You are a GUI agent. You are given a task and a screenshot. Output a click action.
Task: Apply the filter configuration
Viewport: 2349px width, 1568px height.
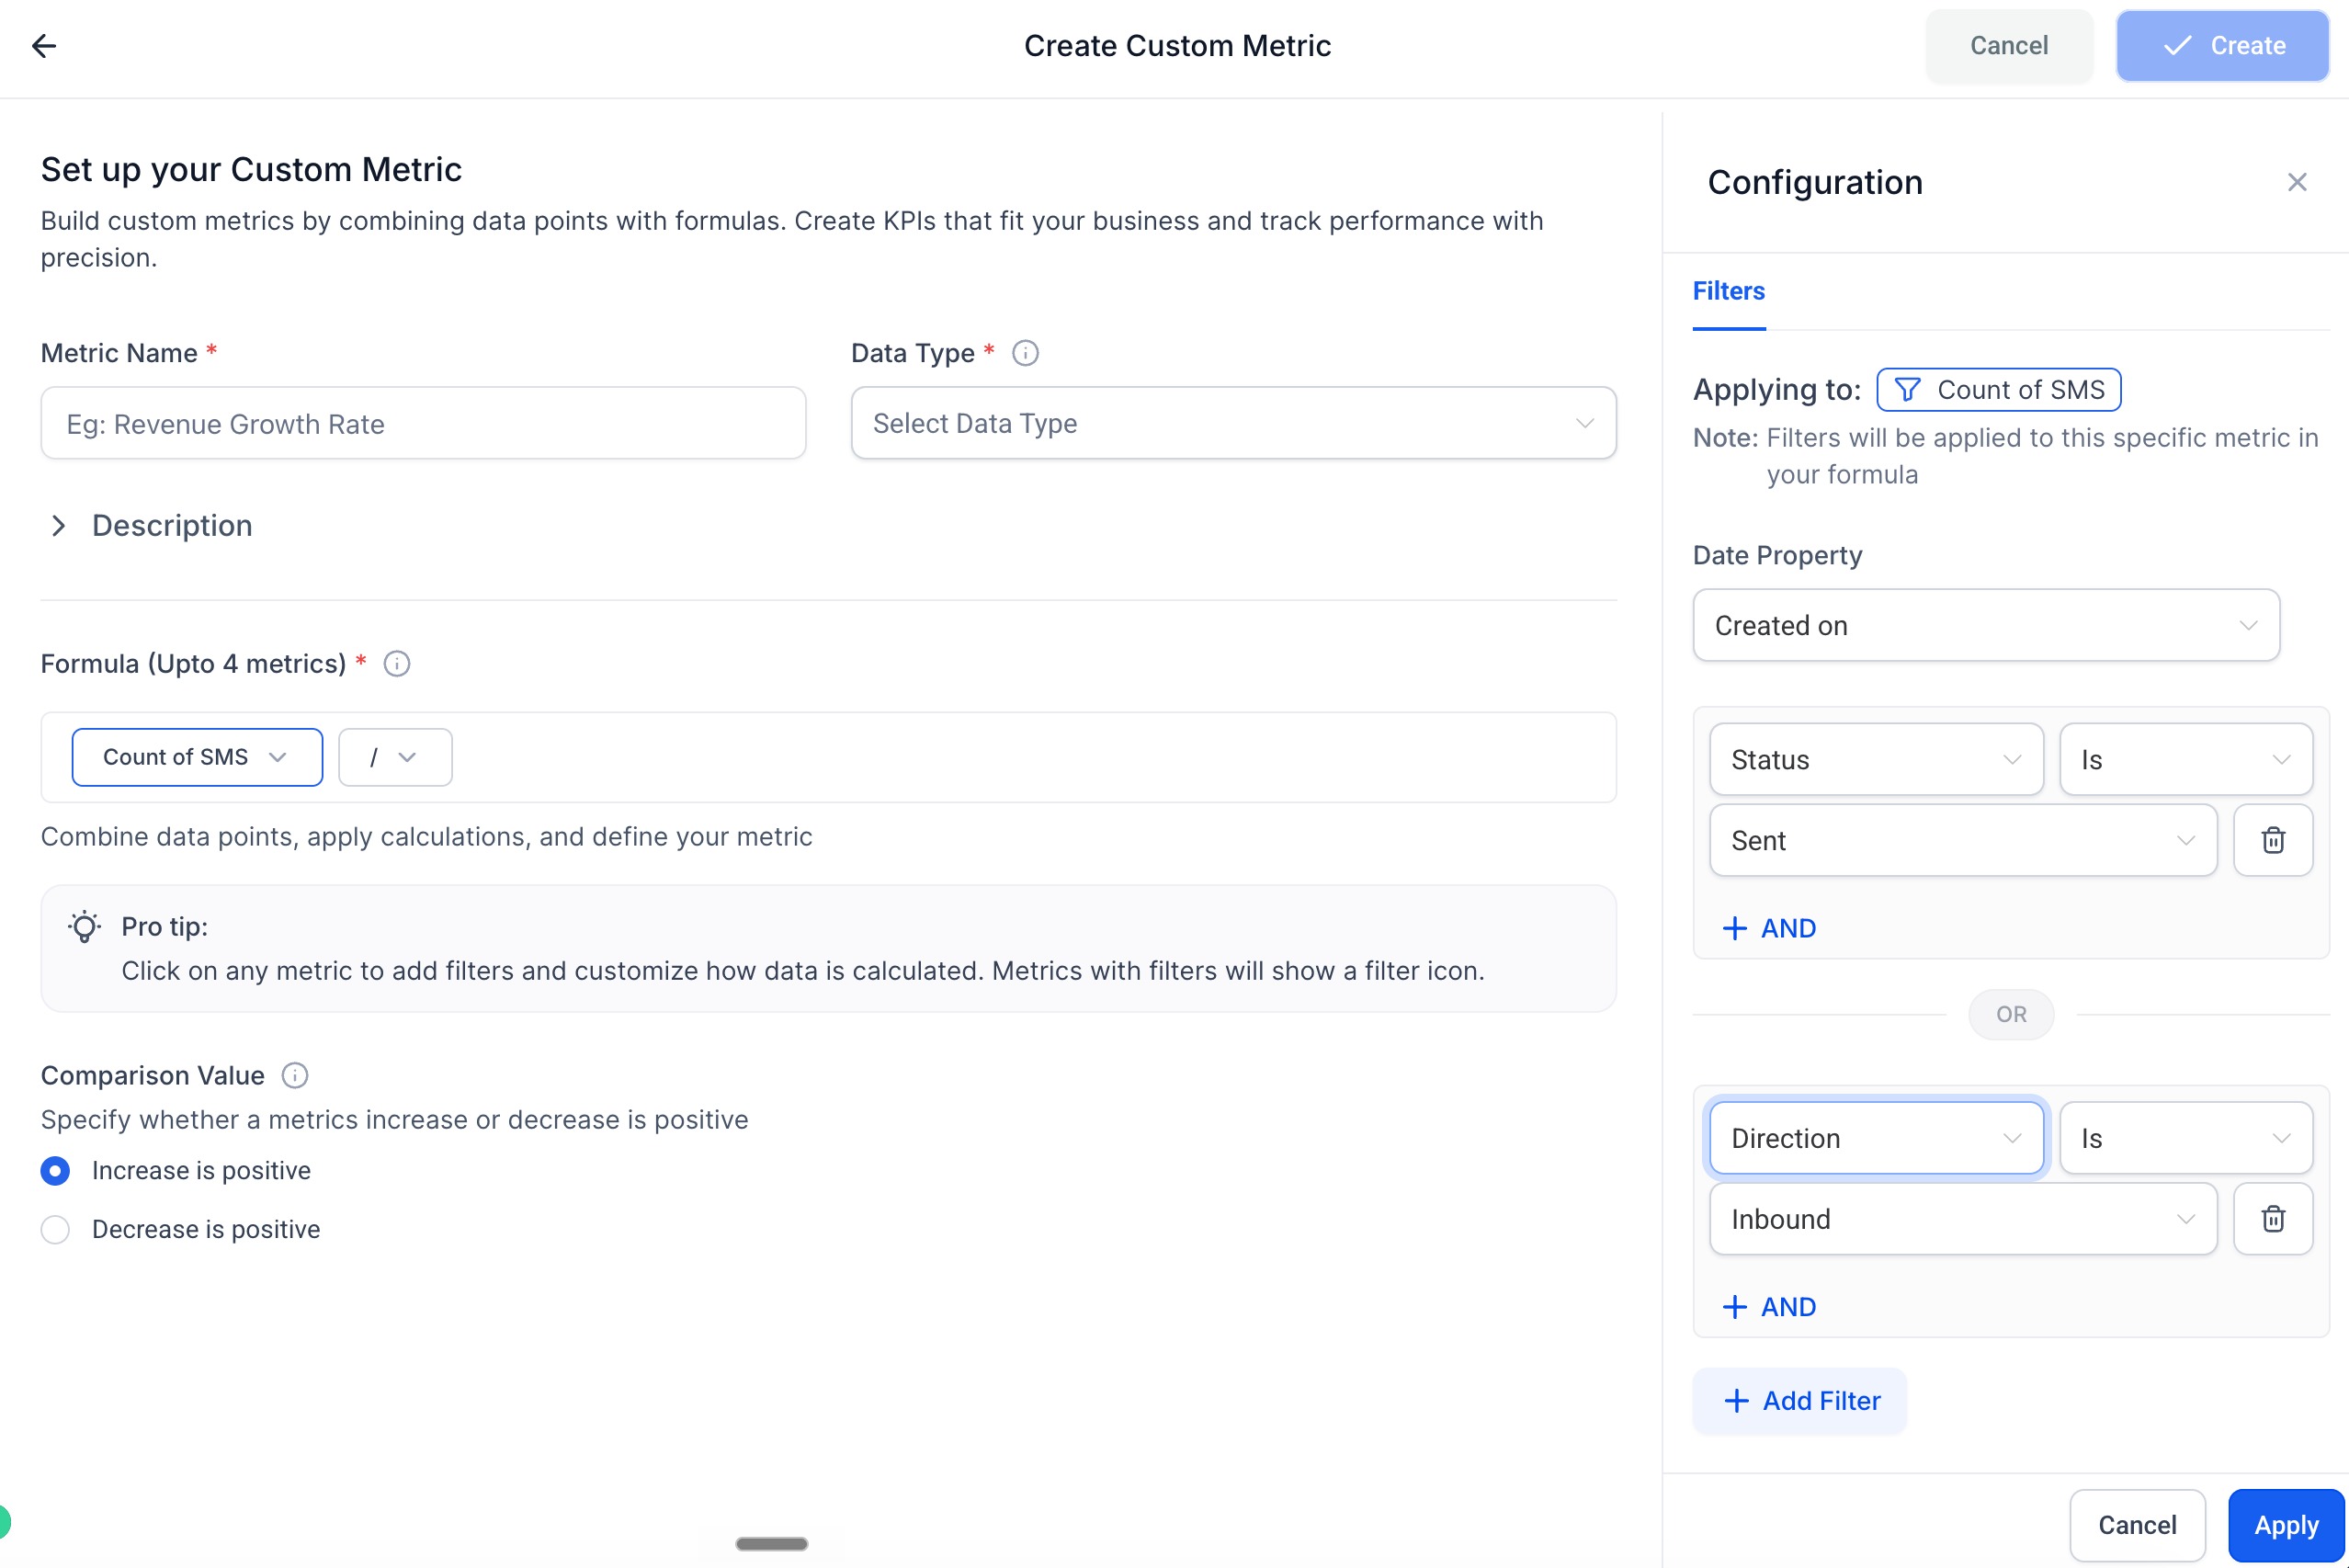click(2286, 1526)
